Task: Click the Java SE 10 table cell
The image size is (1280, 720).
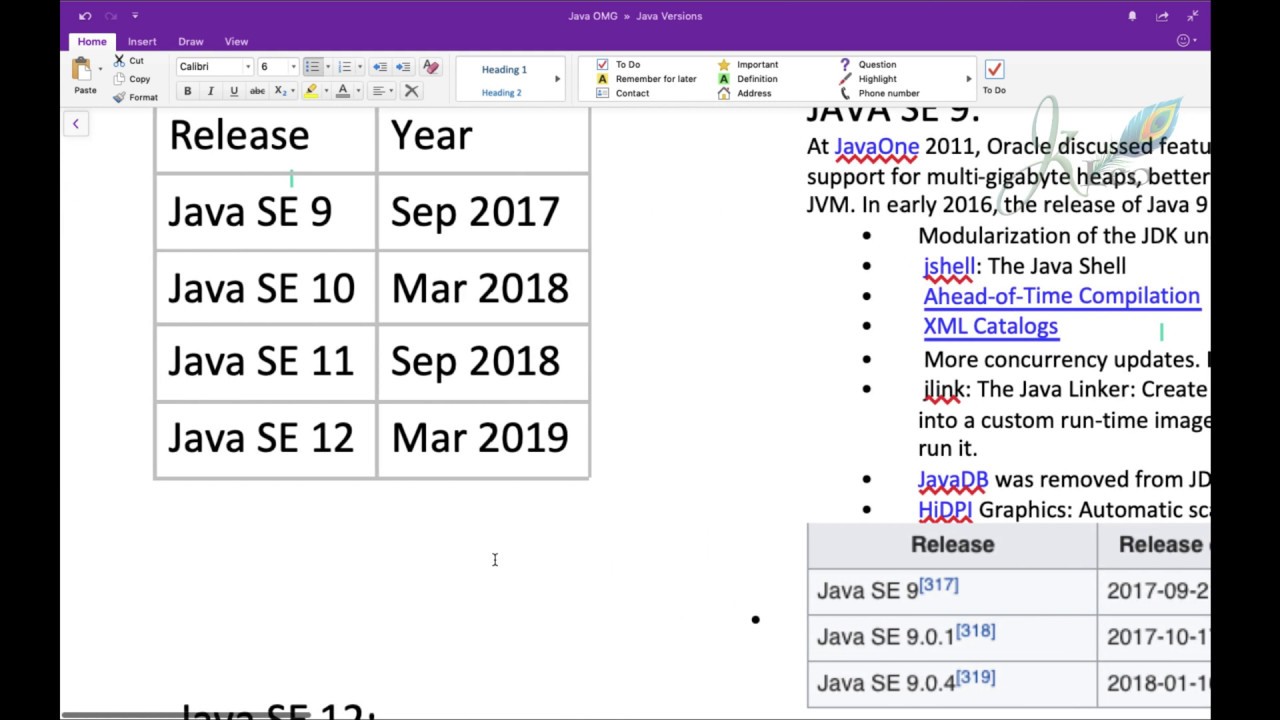Action: (x=265, y=288)
